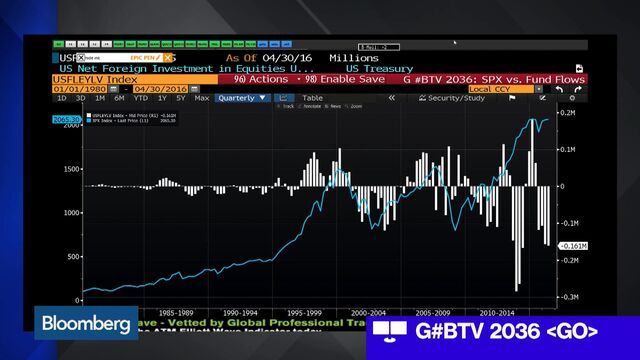The image size is (640, 360).
Task: Switch to the Table view
Action: (312, 98)
